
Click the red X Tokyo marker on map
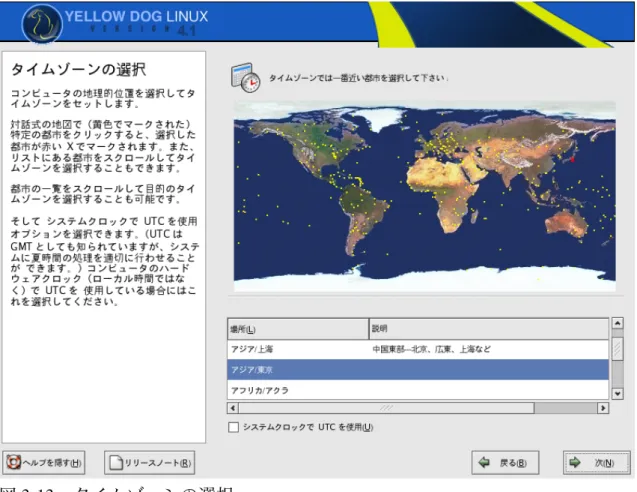pyautogui.click(x=573, y=160)
